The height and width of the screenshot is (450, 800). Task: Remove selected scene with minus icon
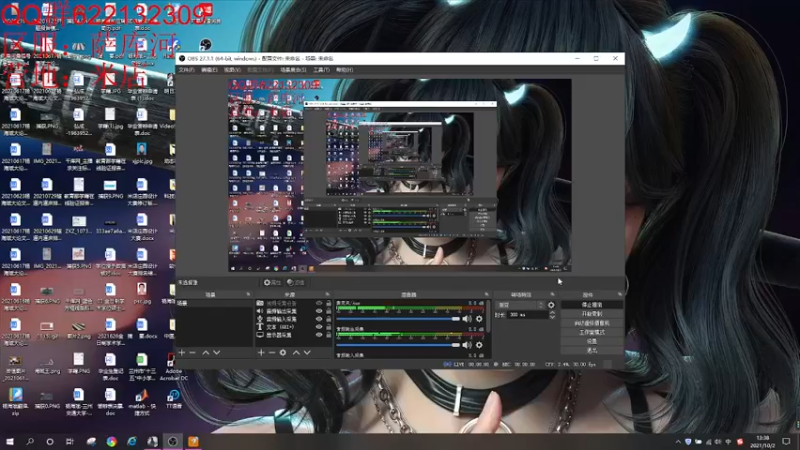192,353
